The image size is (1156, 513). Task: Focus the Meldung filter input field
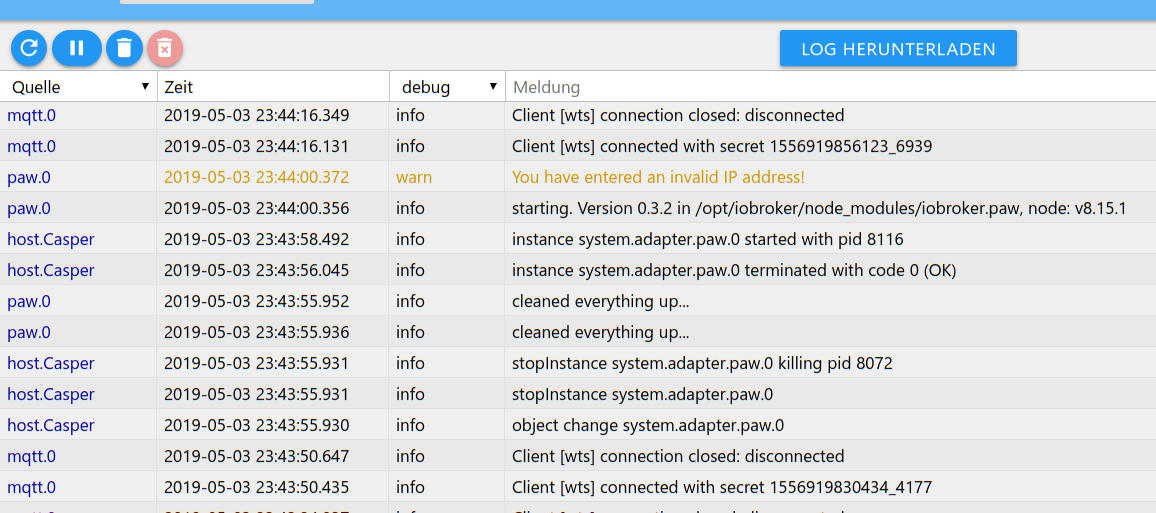point(830,87)
